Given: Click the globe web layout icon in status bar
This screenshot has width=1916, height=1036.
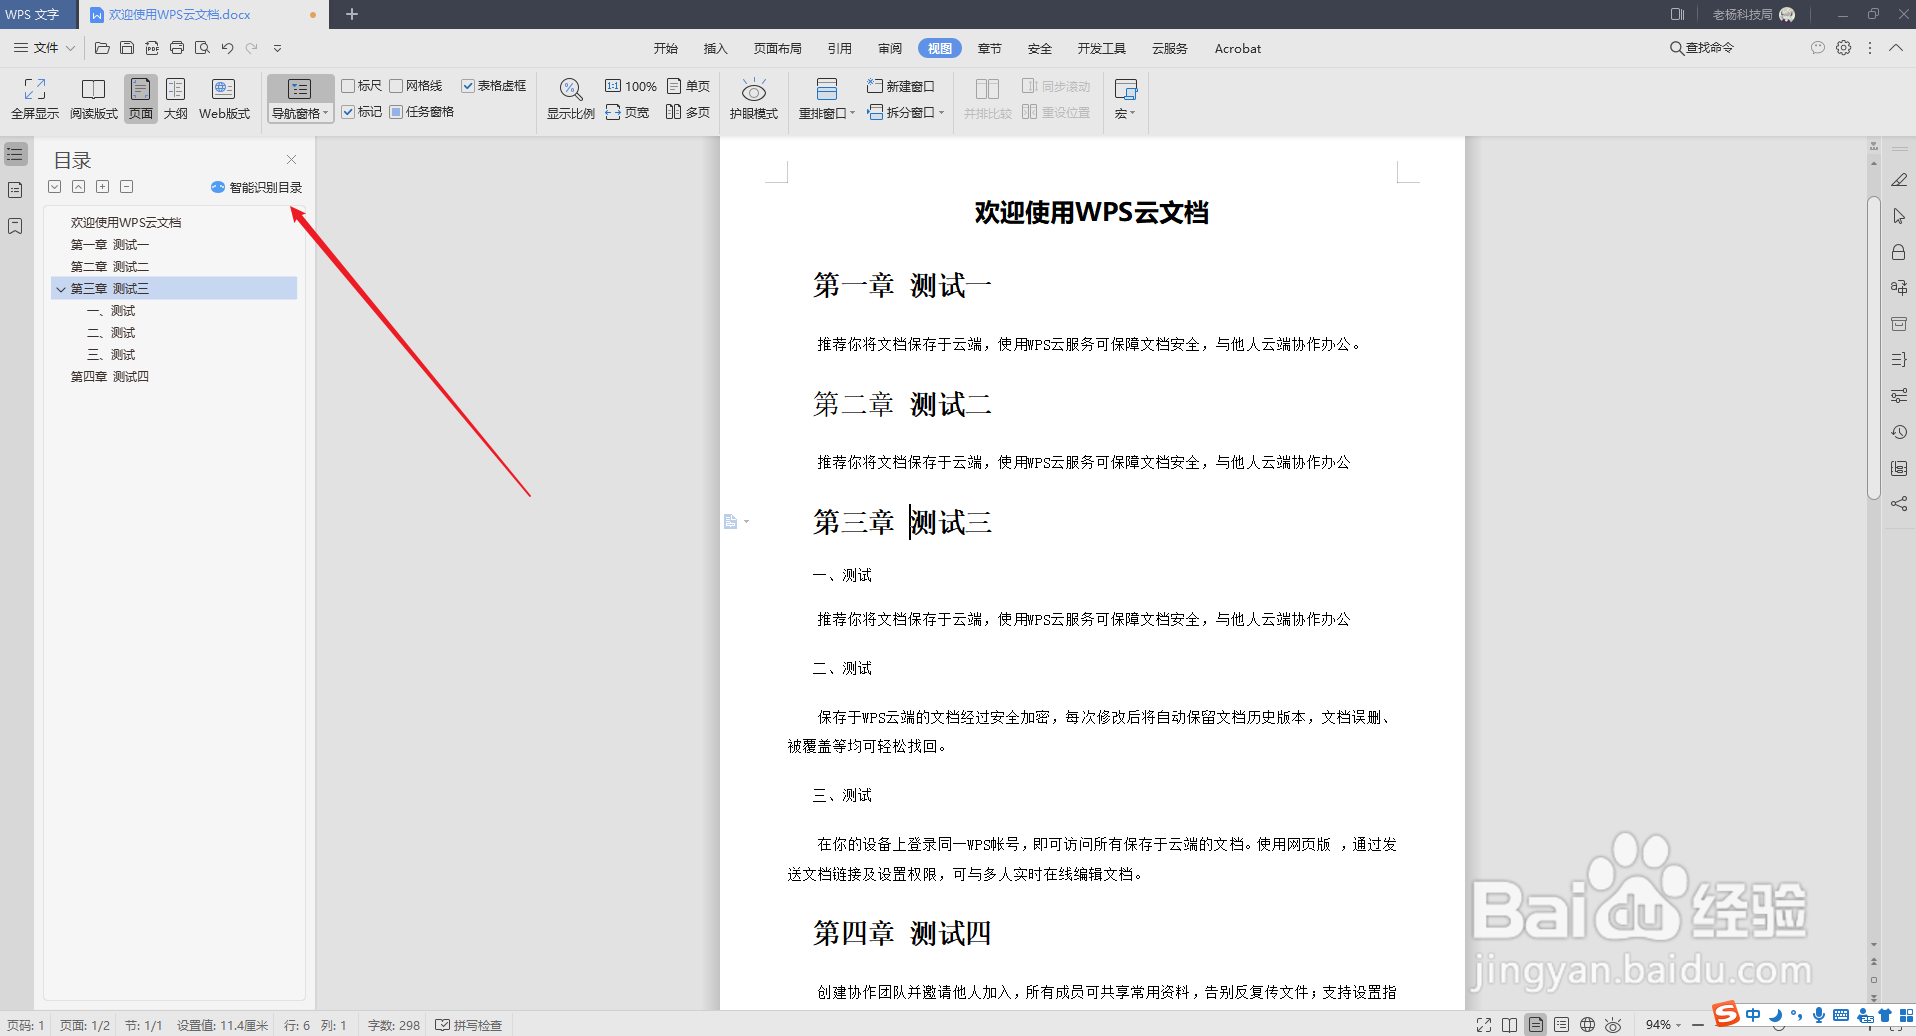Looking at the screenshot, I should click(x=1587, y=1025).
